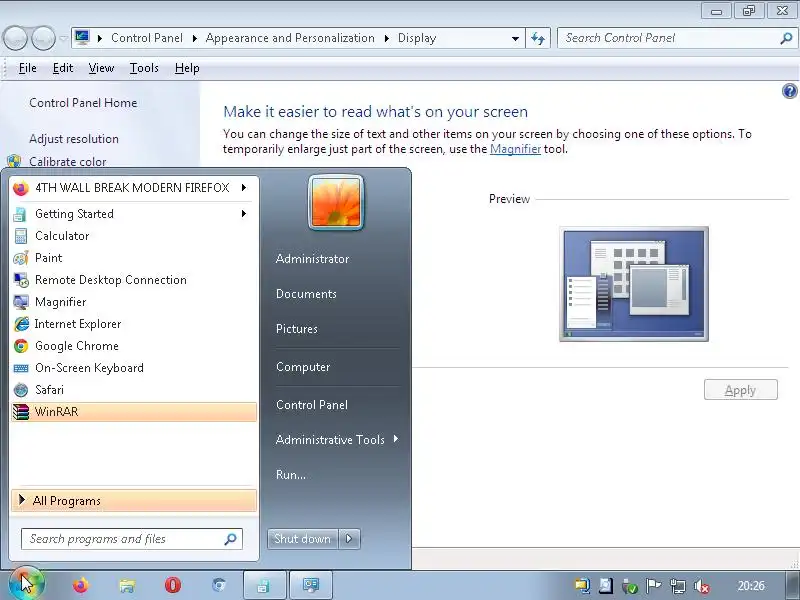The width and height of the screenshot is (800, 600).
Task: Click the Search programs and files box
Action: click(132, 539)
